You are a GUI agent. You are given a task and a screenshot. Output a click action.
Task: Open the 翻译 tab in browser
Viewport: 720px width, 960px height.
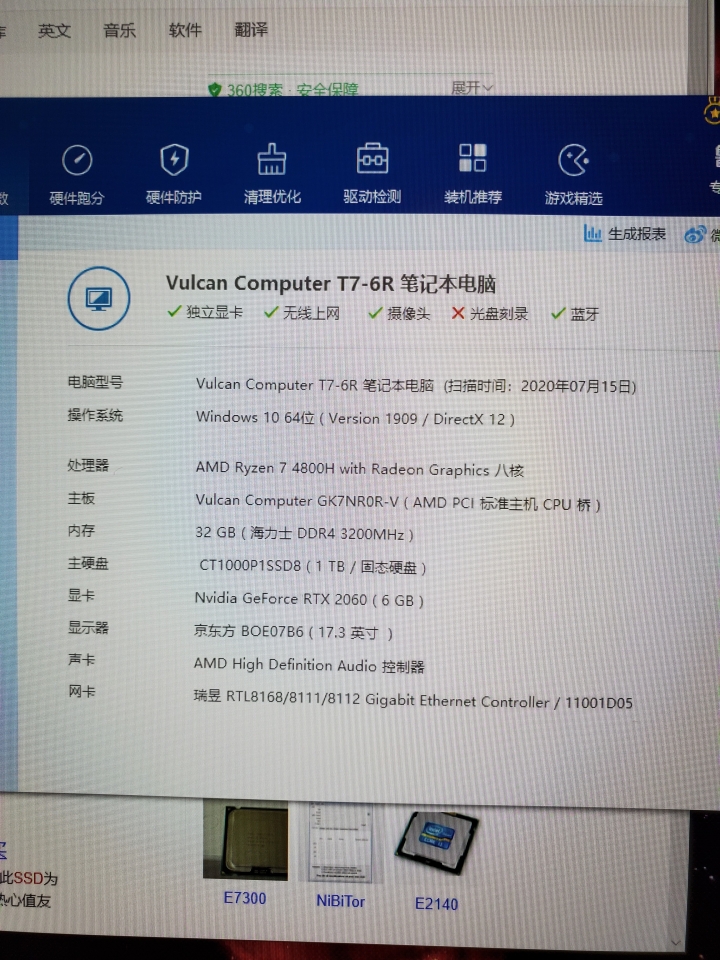[x=251, y=29]
